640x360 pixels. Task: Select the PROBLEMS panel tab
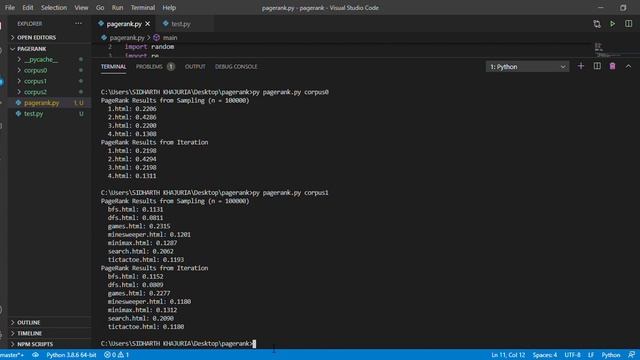155,67
